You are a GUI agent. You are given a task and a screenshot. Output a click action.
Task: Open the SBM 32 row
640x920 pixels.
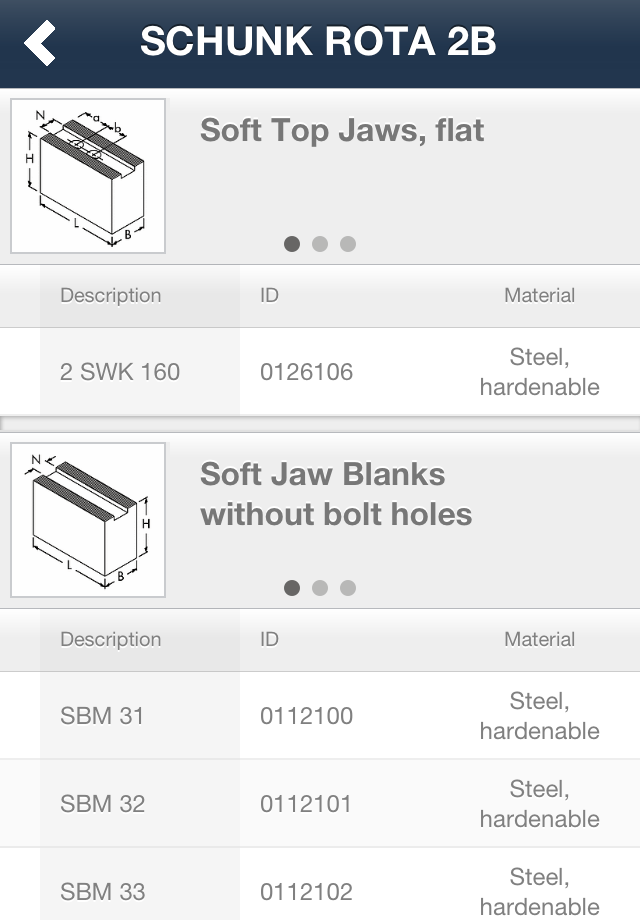[x=320, y=803]
